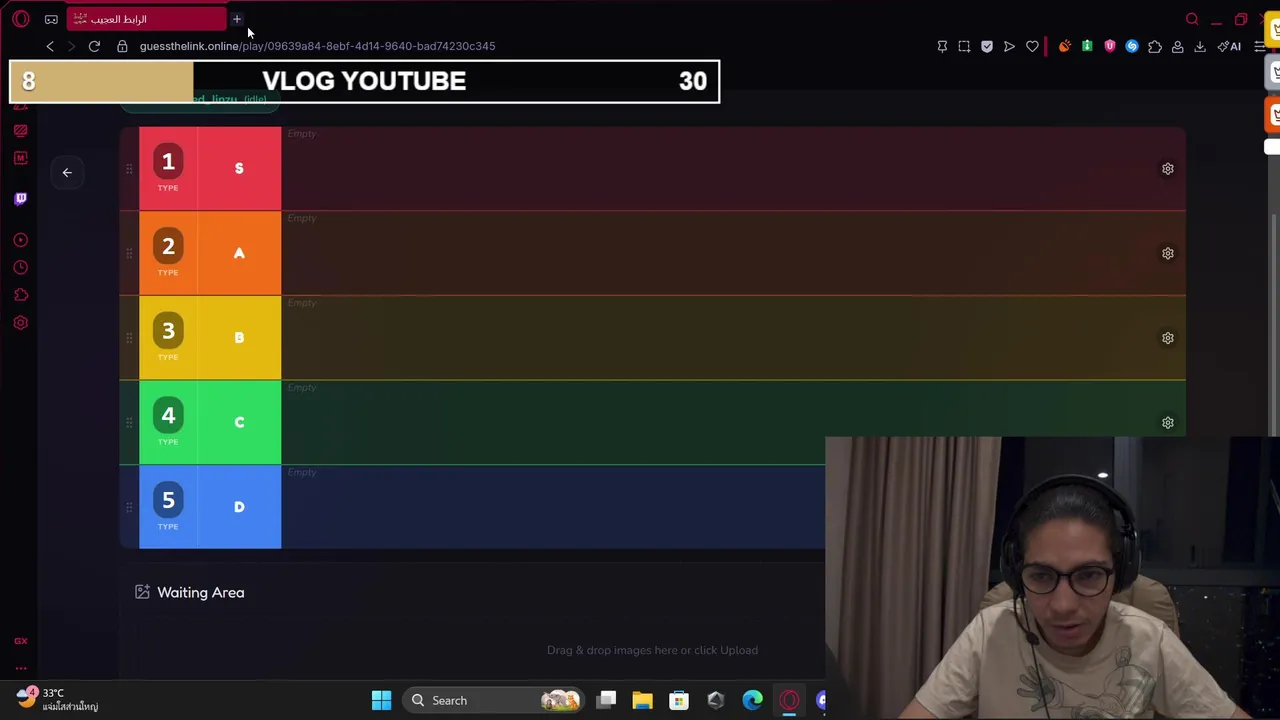Image resolution: width=1280 pixels, height=720 pixels.
Task: Open the extensions puzzle icon in toolbar
Action: [1155, 46]
